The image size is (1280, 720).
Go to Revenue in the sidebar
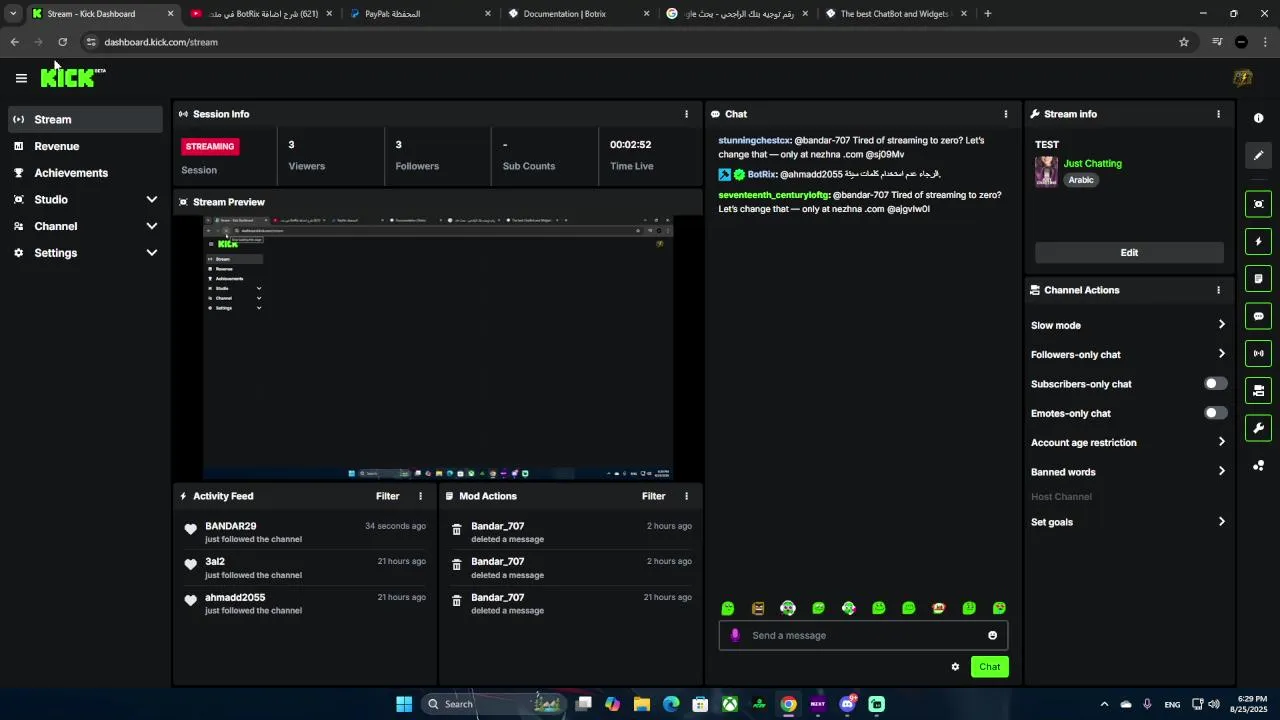point(85,146)
